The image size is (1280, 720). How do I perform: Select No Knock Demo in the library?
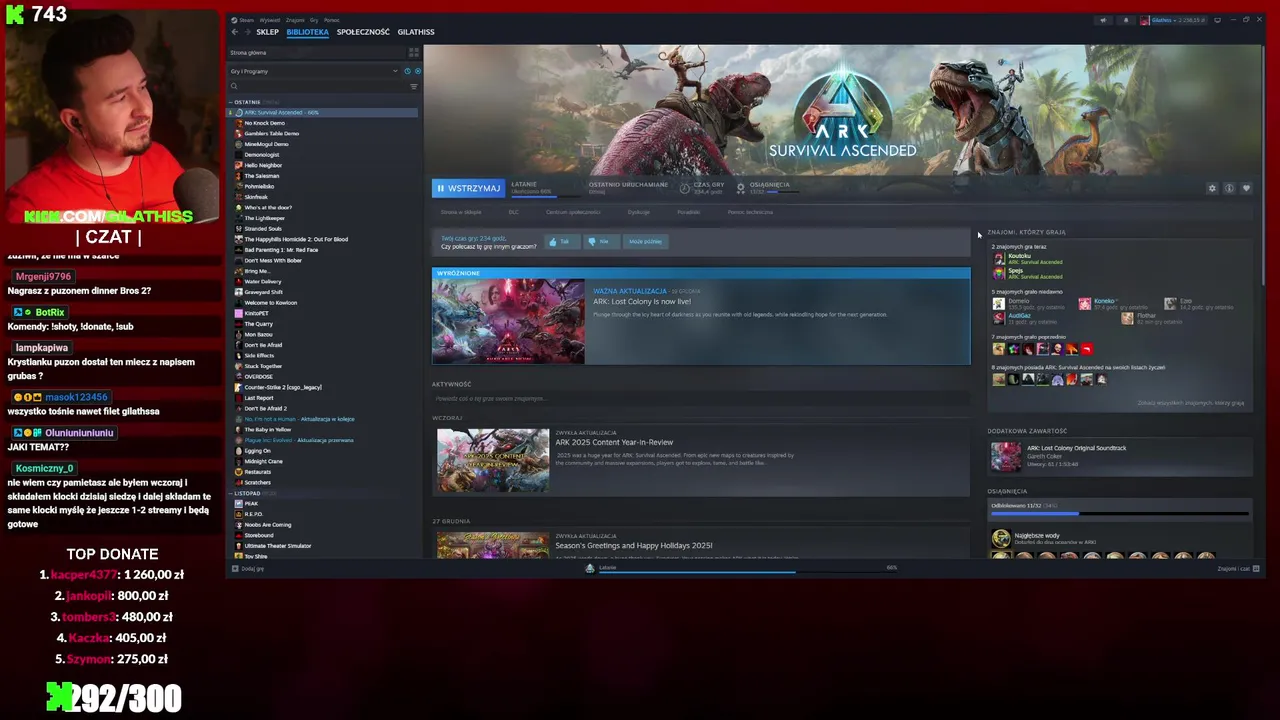coord(264,123)
